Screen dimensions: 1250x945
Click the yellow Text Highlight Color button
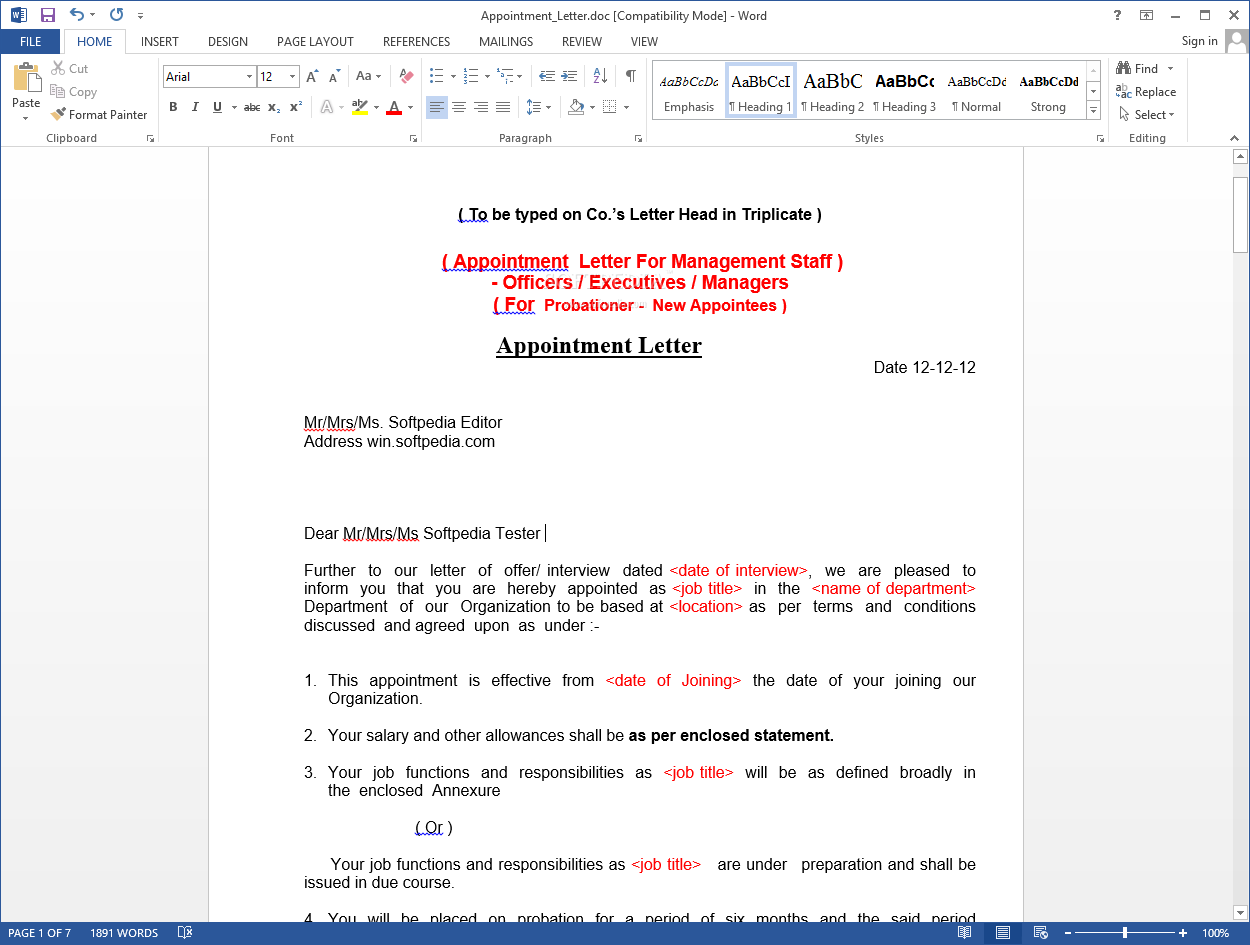(x=360, y=107)
